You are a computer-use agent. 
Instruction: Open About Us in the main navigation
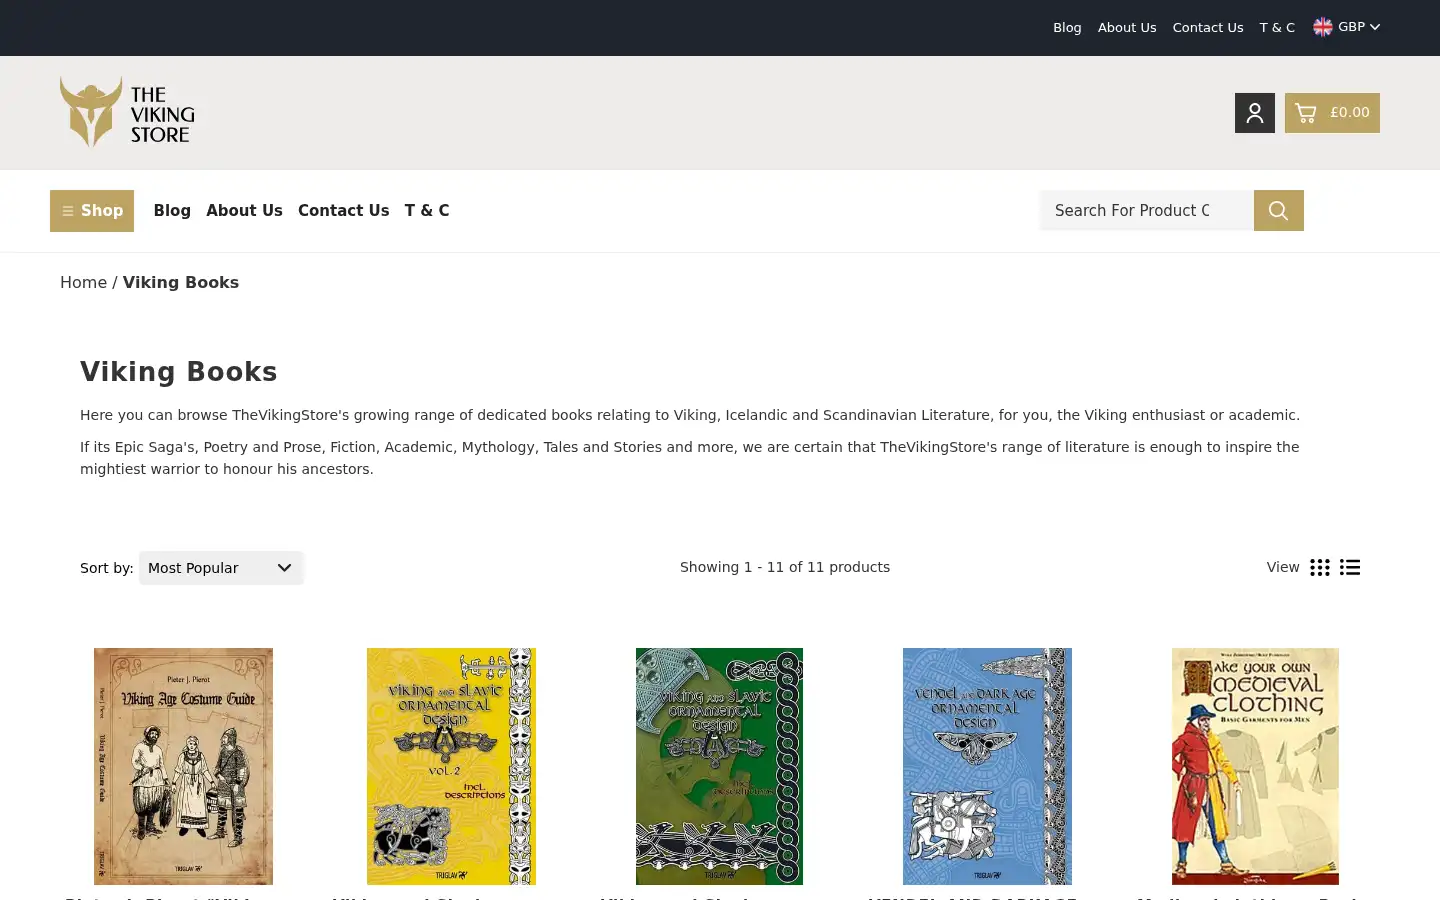point(244,211)
